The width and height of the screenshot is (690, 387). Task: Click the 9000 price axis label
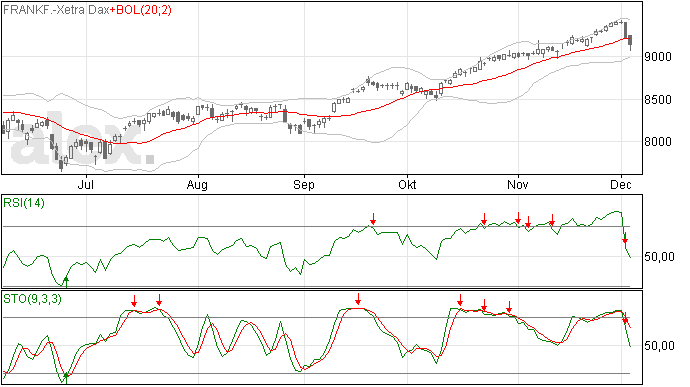[x=658, y=57]
